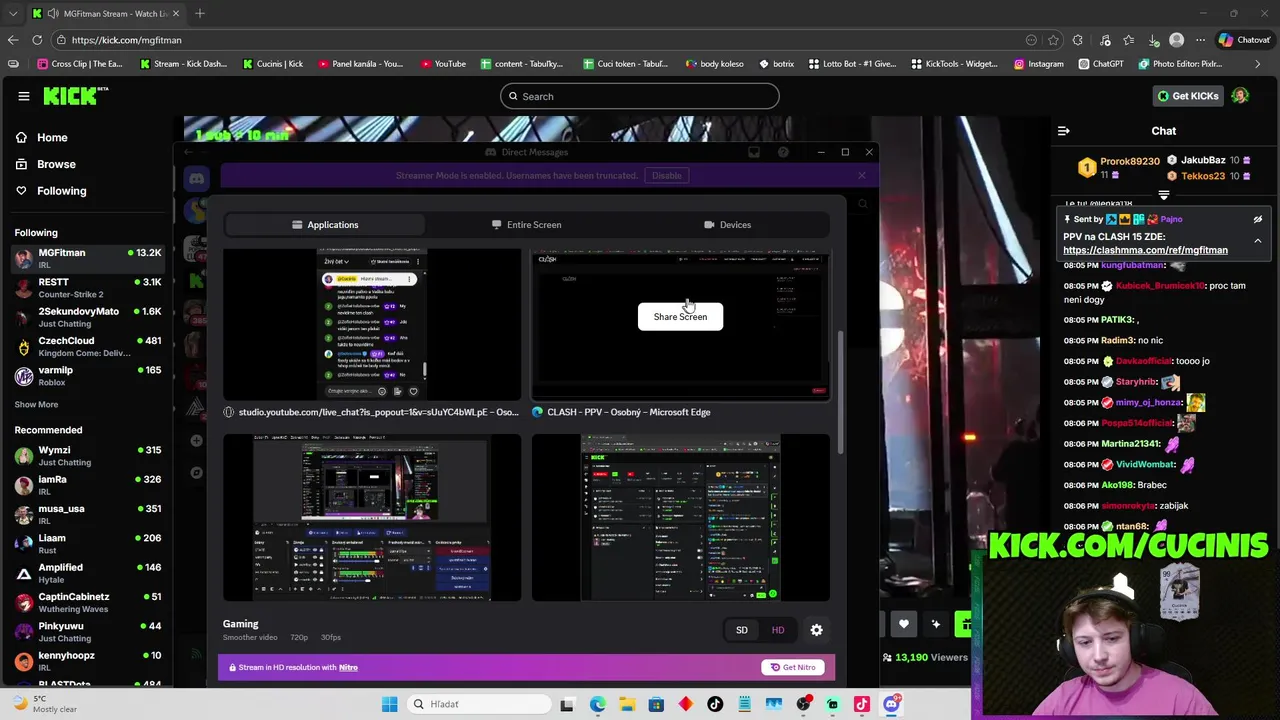
Task: Open 2SekundovyMato channel
Action: click(x=87, y=317)
